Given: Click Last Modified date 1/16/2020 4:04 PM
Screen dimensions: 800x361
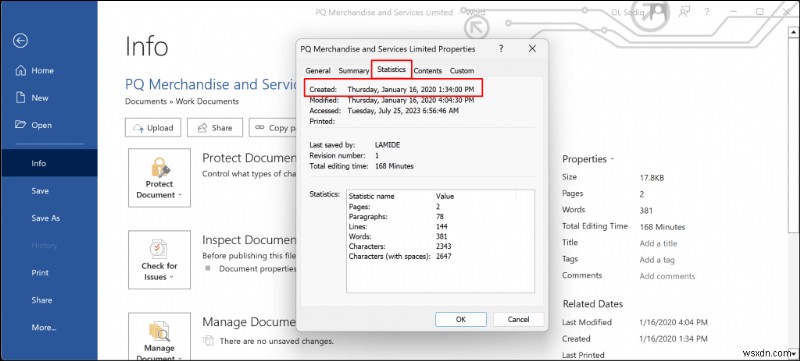Looking at the screenshot, I should [x=673, y=322].
